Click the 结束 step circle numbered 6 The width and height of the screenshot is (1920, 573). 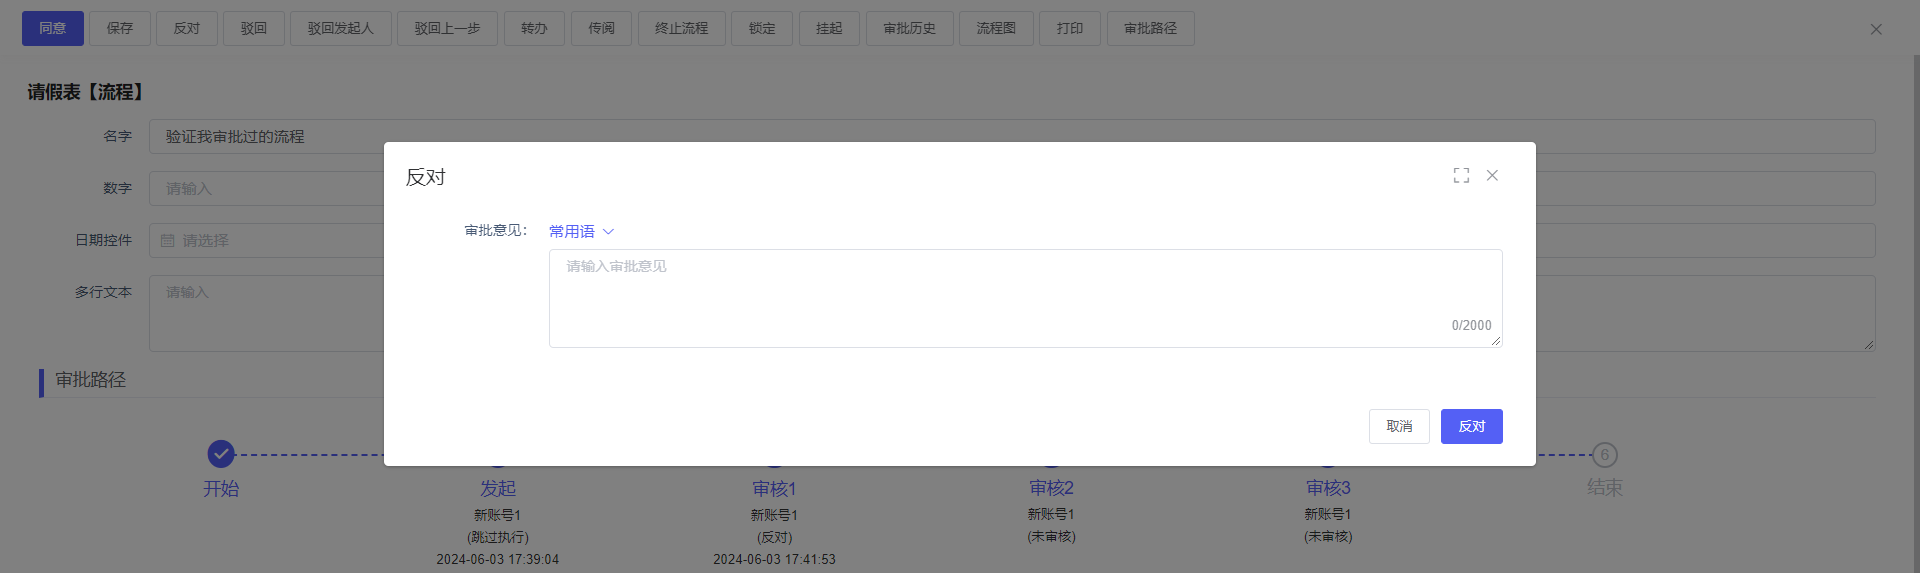(x=1604, y=455)
